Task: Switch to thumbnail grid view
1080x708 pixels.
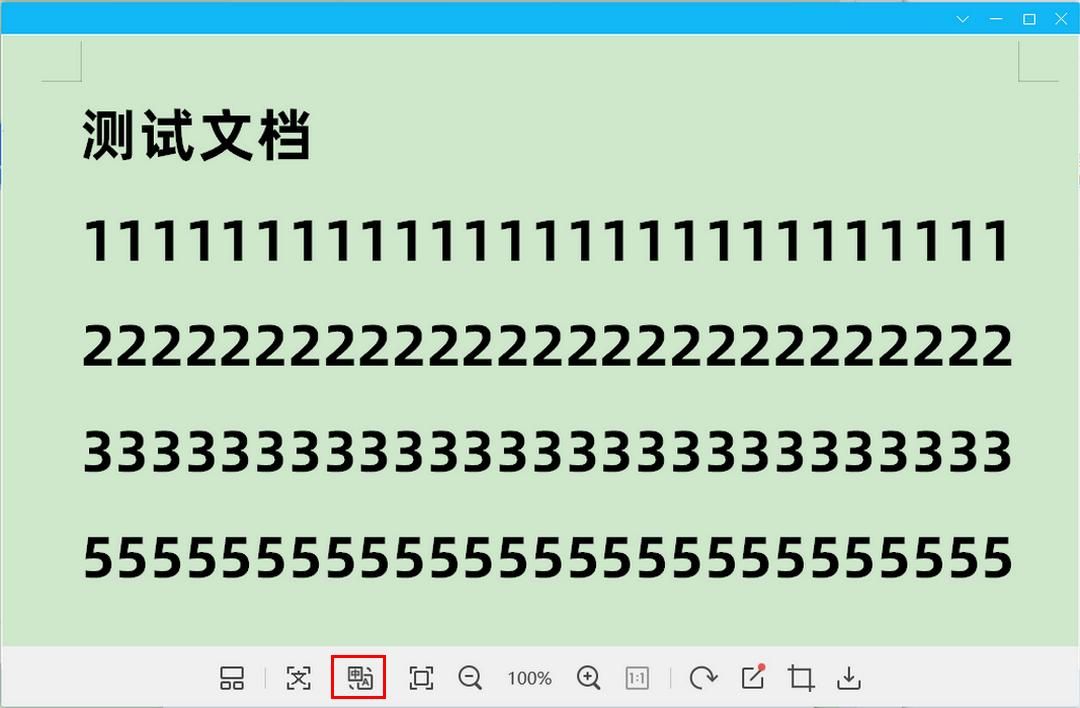Action: pyautogui.click(x=233, y=678)
